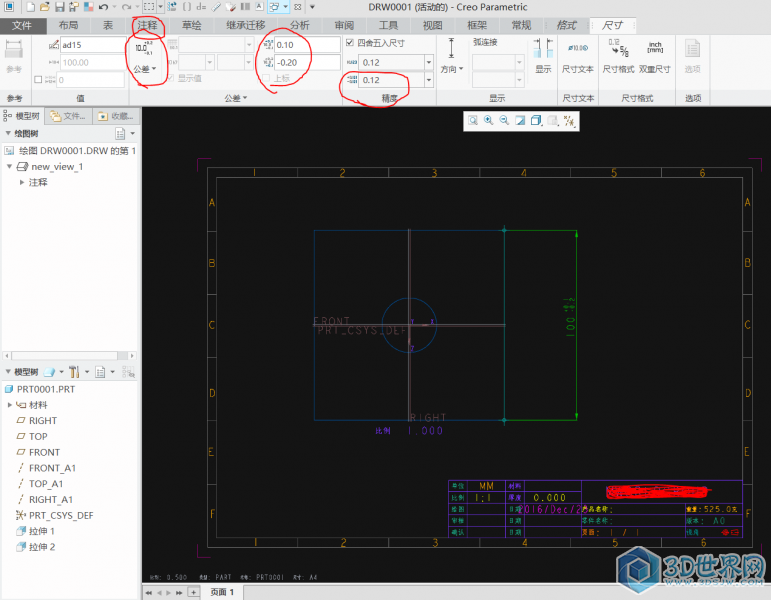Open the upper precision 0.12 dropdown
771x600 pixels.
(429, 62)
